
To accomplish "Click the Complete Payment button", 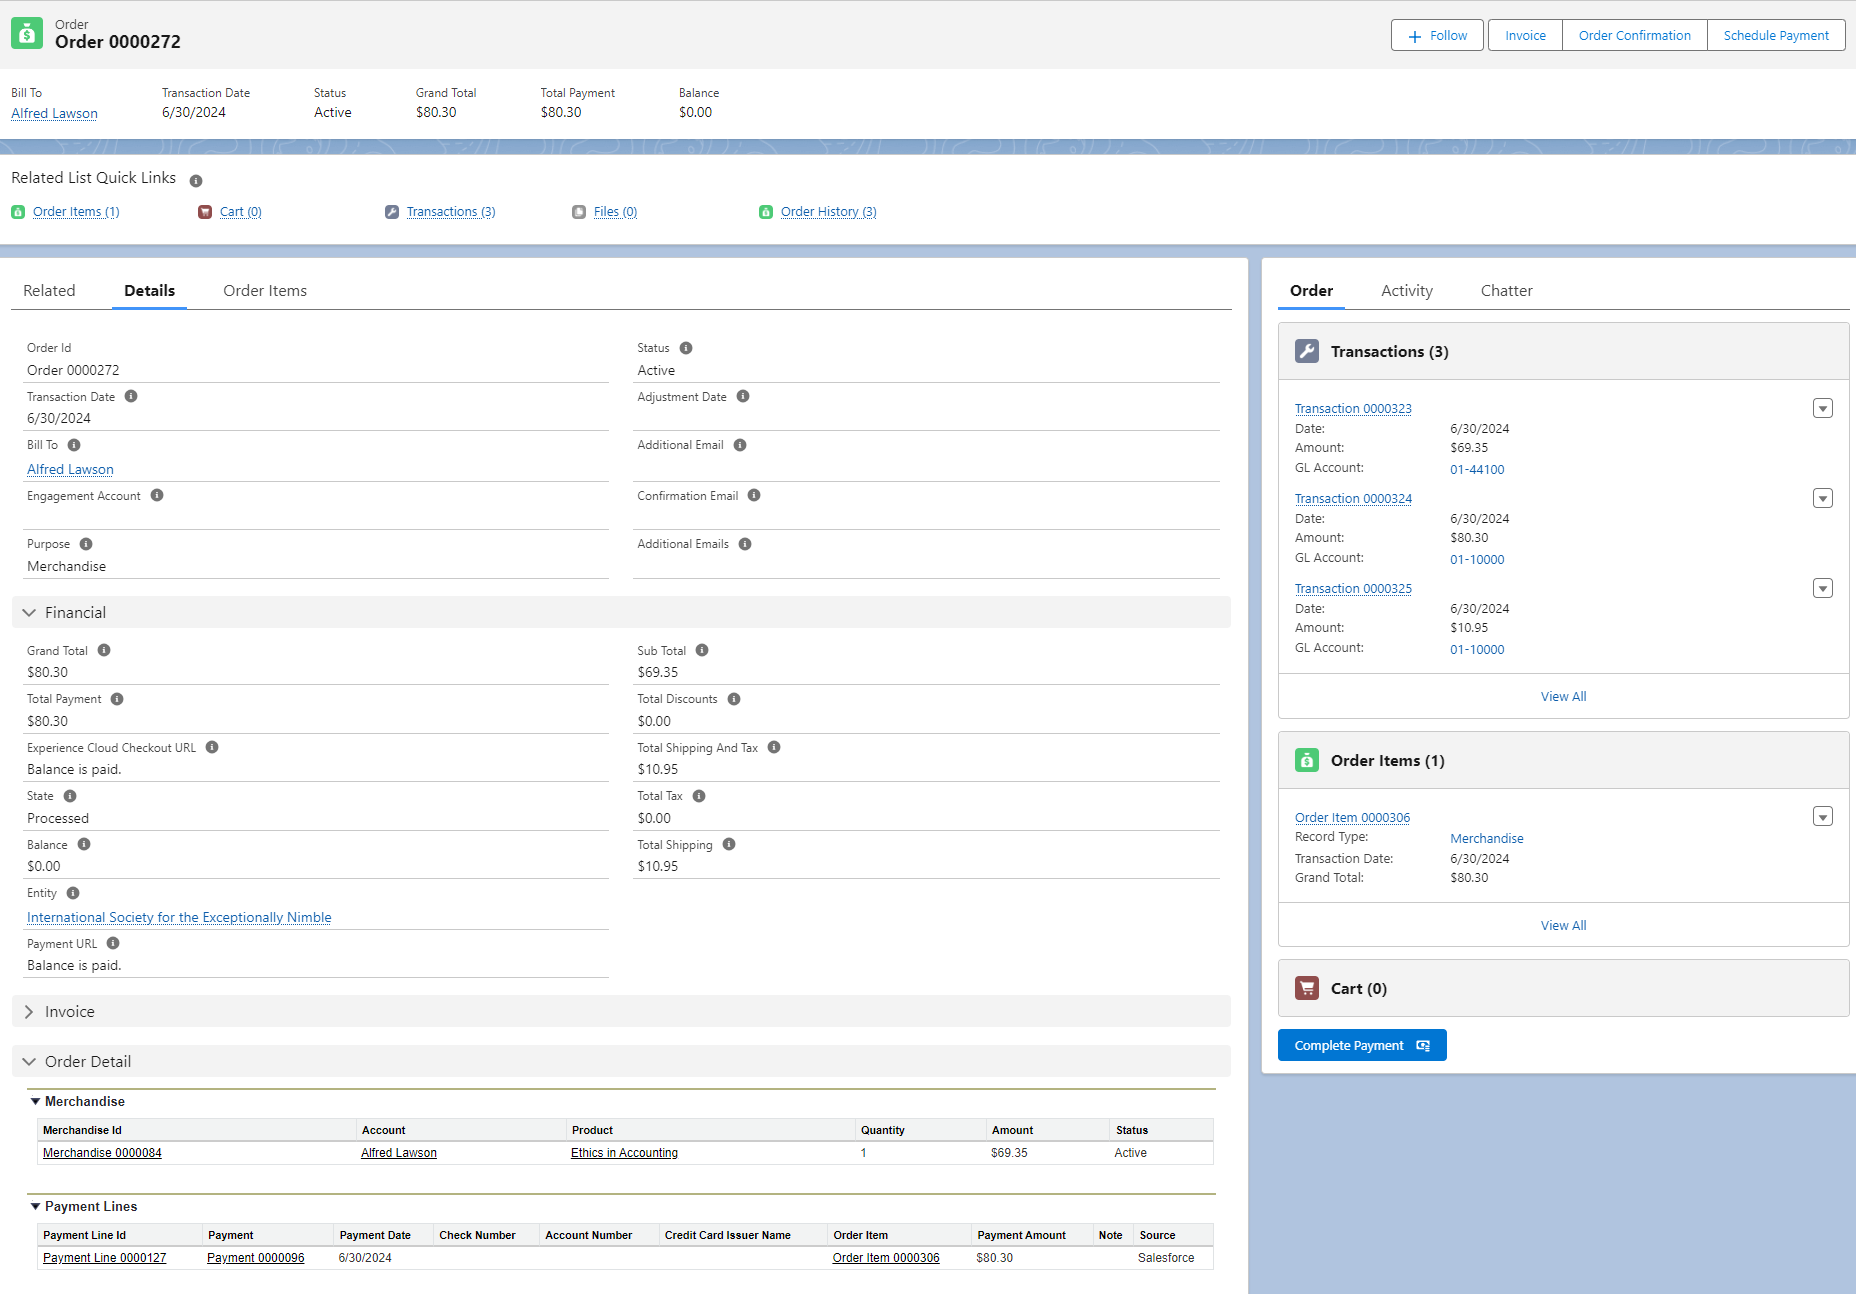I will click(1361, 1045).
